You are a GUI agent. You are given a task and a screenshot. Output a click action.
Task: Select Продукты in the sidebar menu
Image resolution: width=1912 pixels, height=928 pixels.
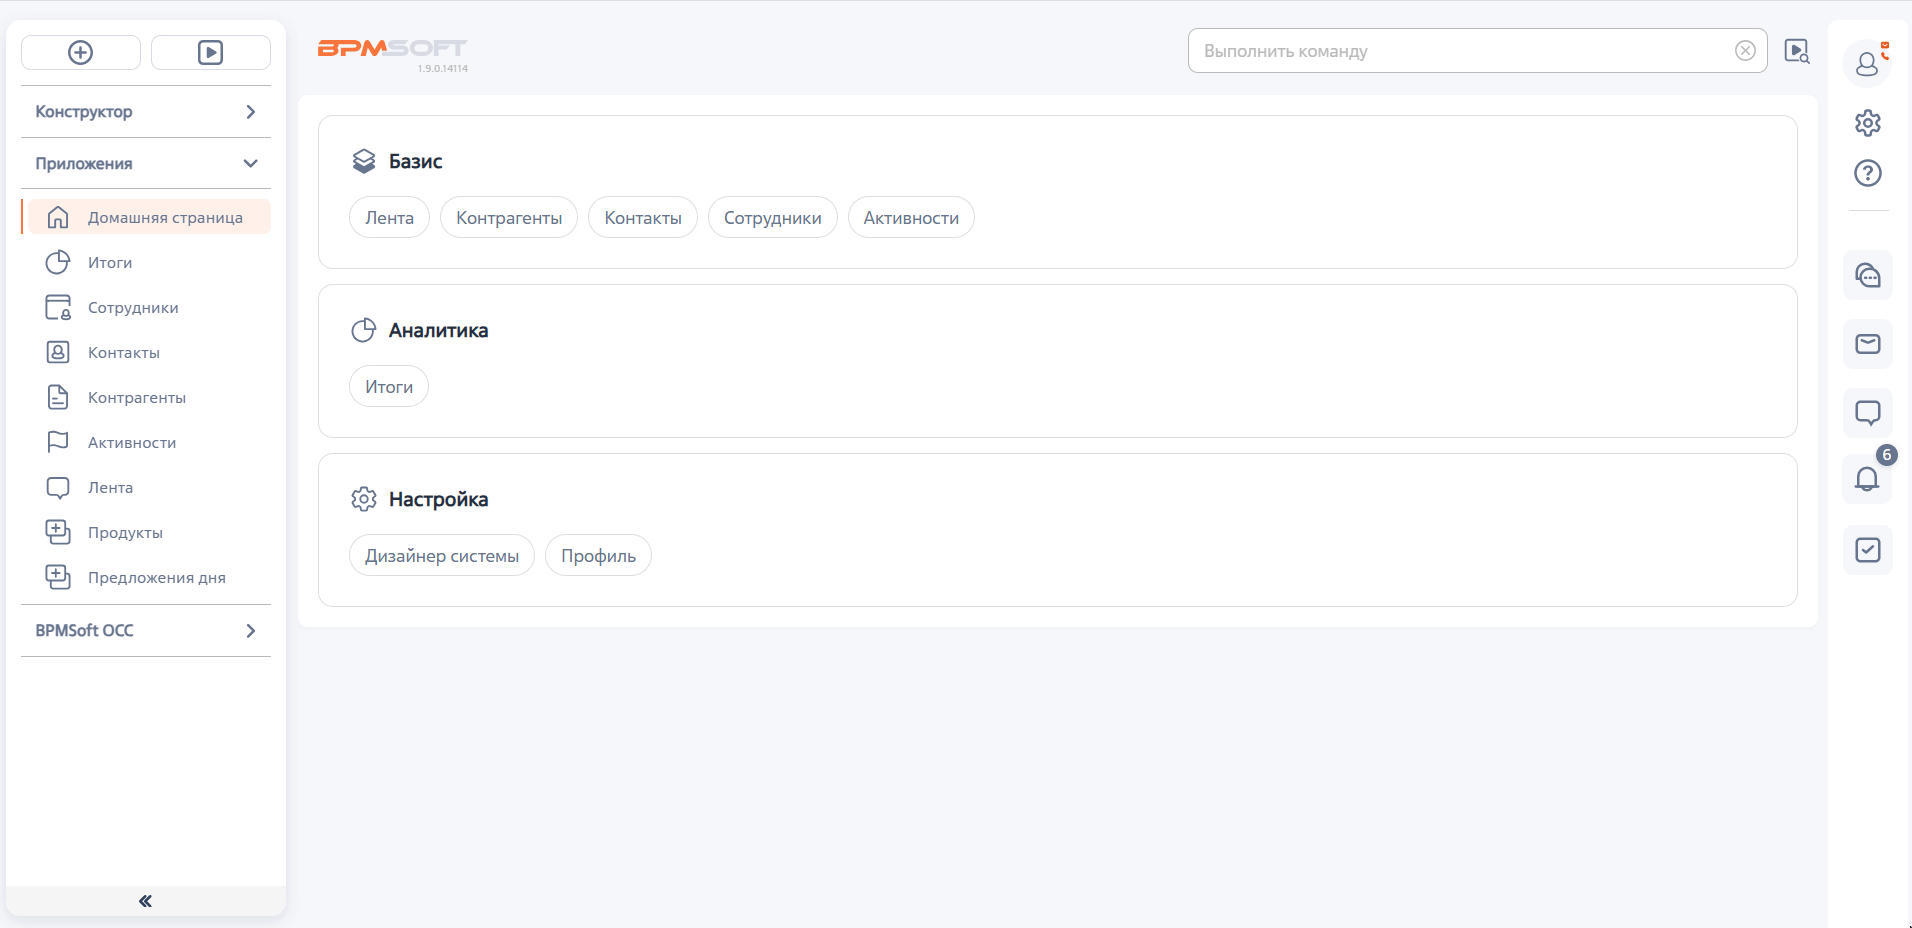[125, 533]
